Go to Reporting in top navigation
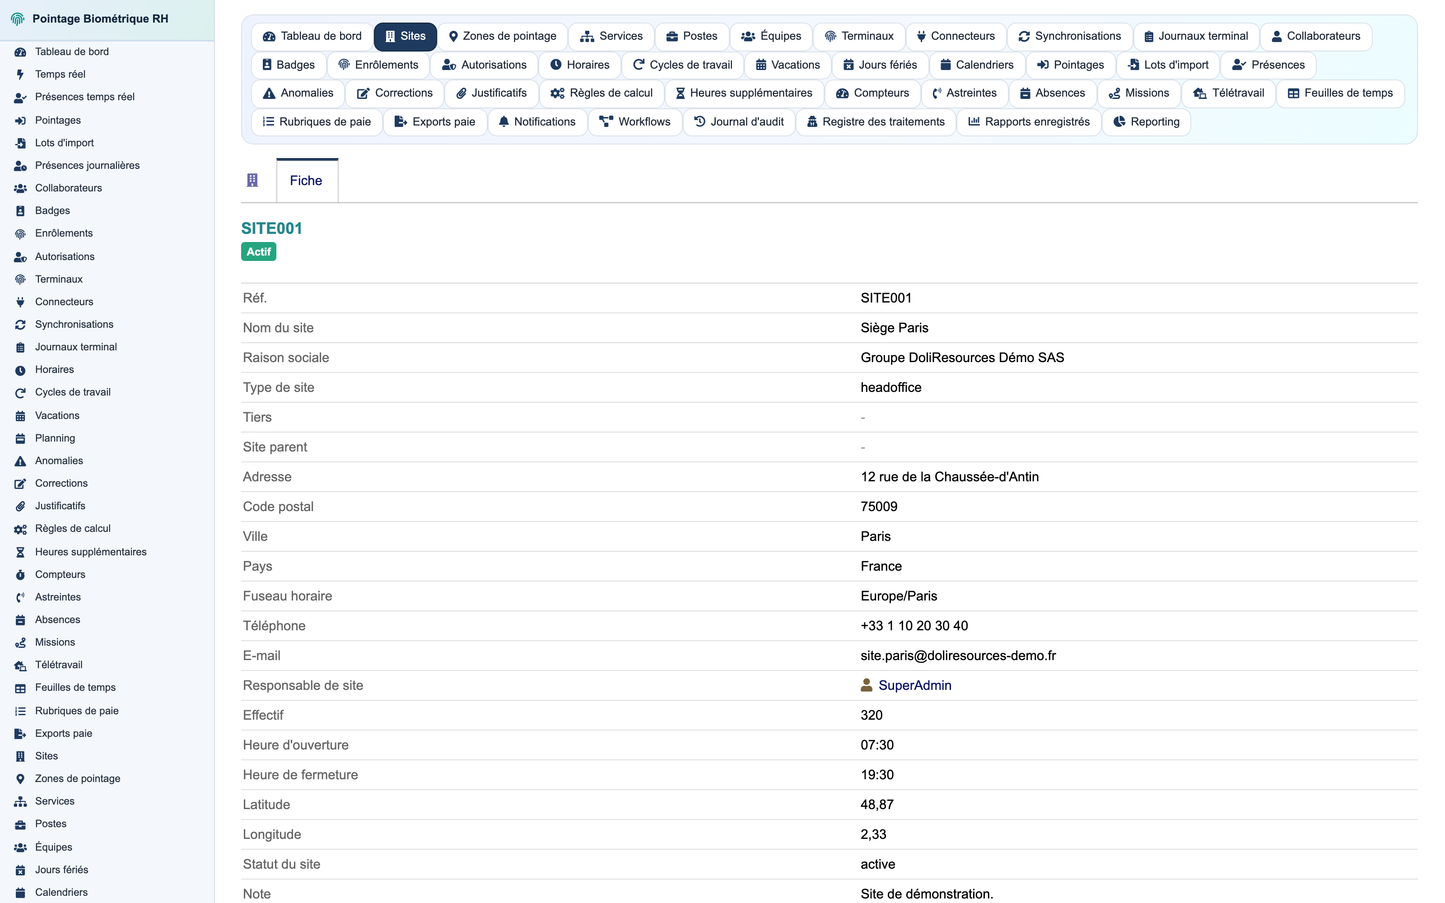The image size is (1445, 903). [x=1146, y=122]
